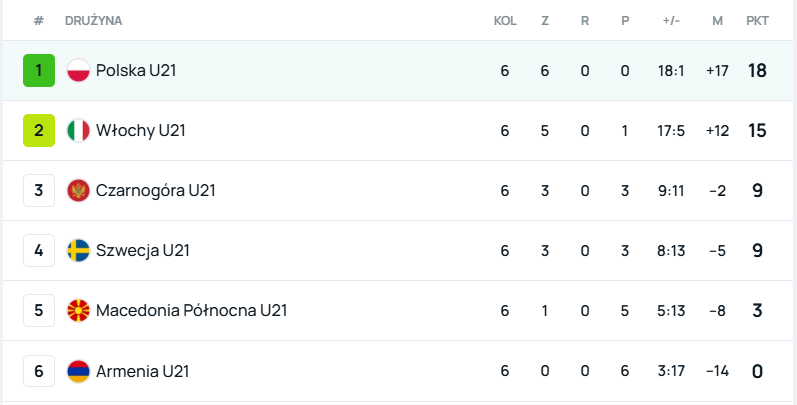Screen dimensions: 797x405
Task: Click the North Macedonia flag icon
Action: (78, 310)
